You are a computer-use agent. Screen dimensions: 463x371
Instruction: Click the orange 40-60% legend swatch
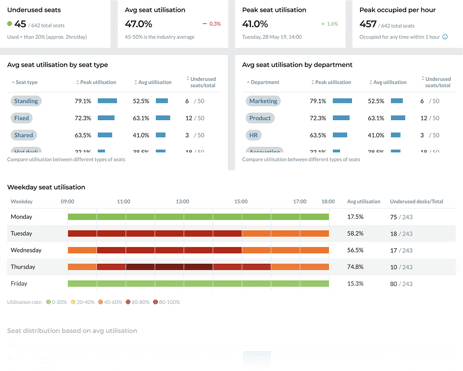[100, 302]
